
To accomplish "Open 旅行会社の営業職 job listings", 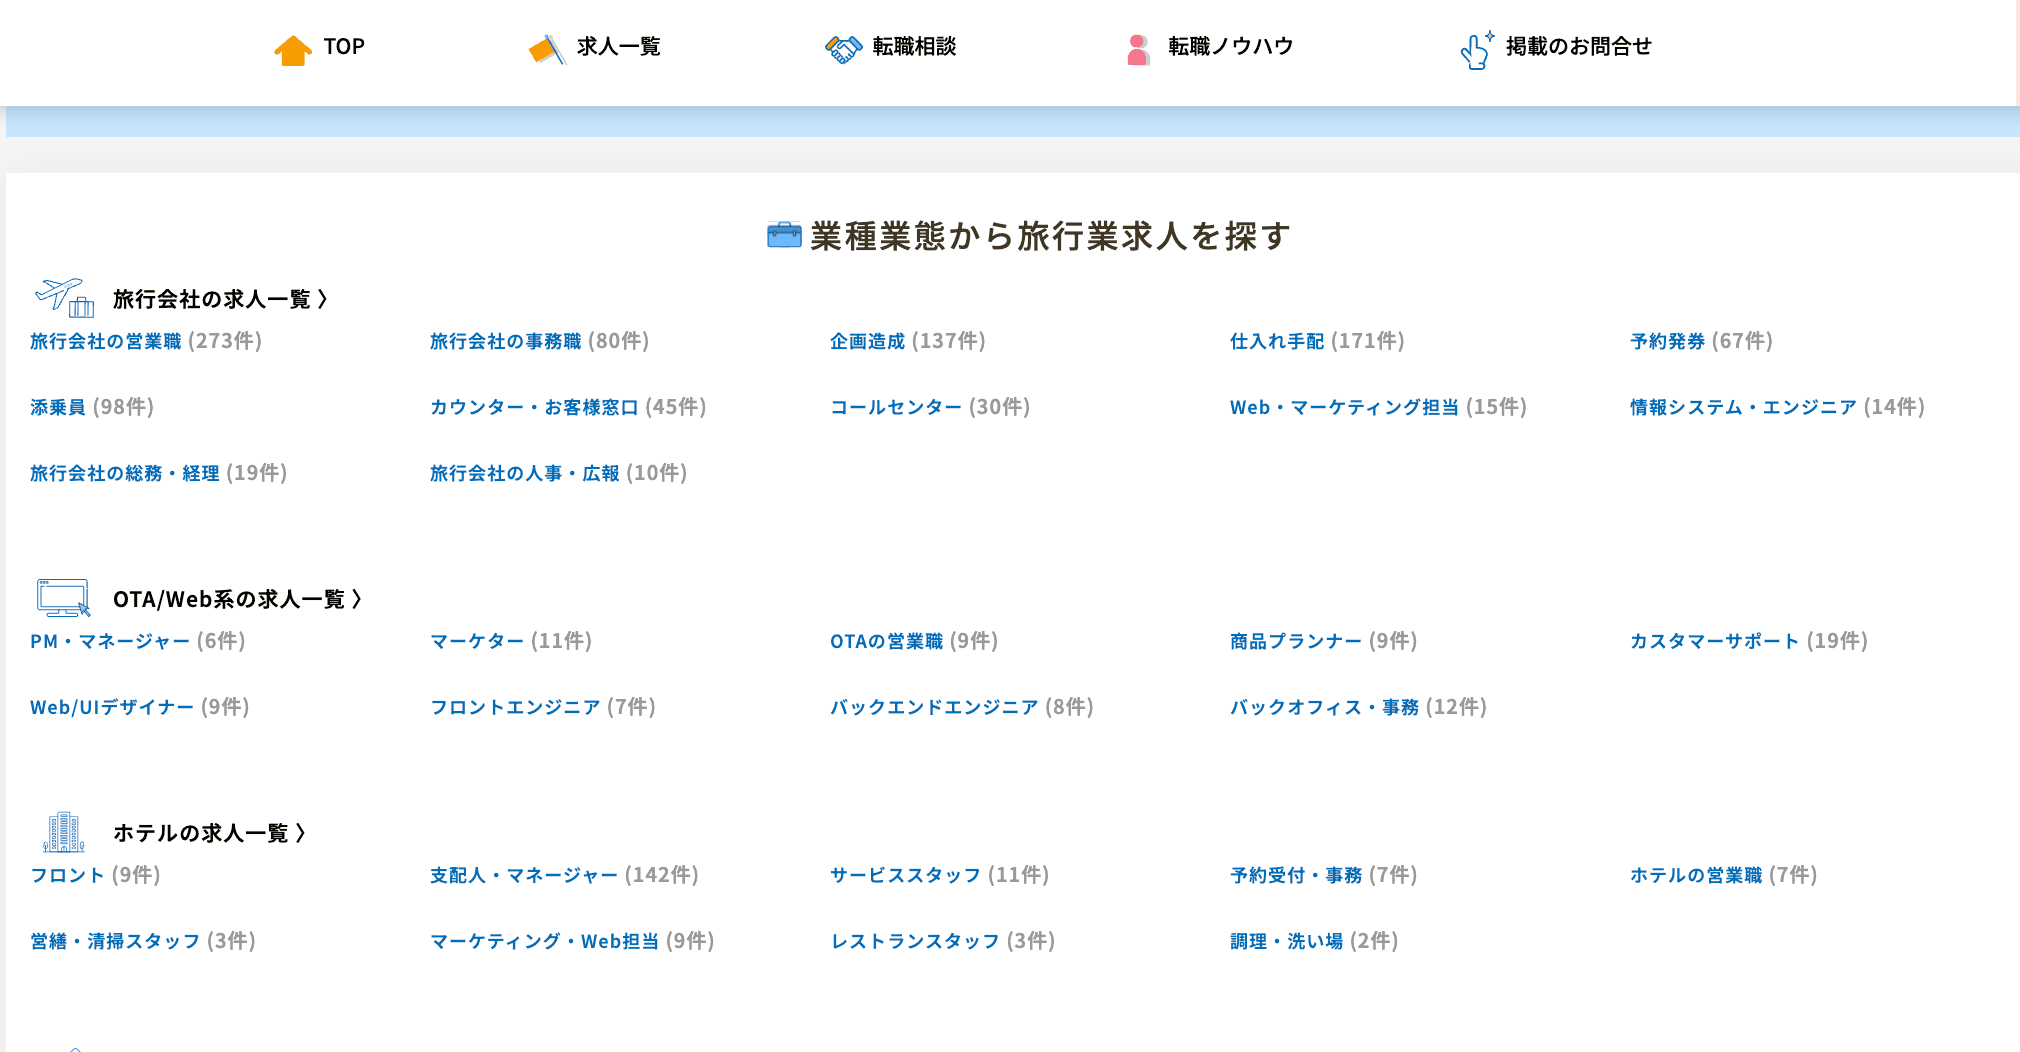I will [106, 342].
